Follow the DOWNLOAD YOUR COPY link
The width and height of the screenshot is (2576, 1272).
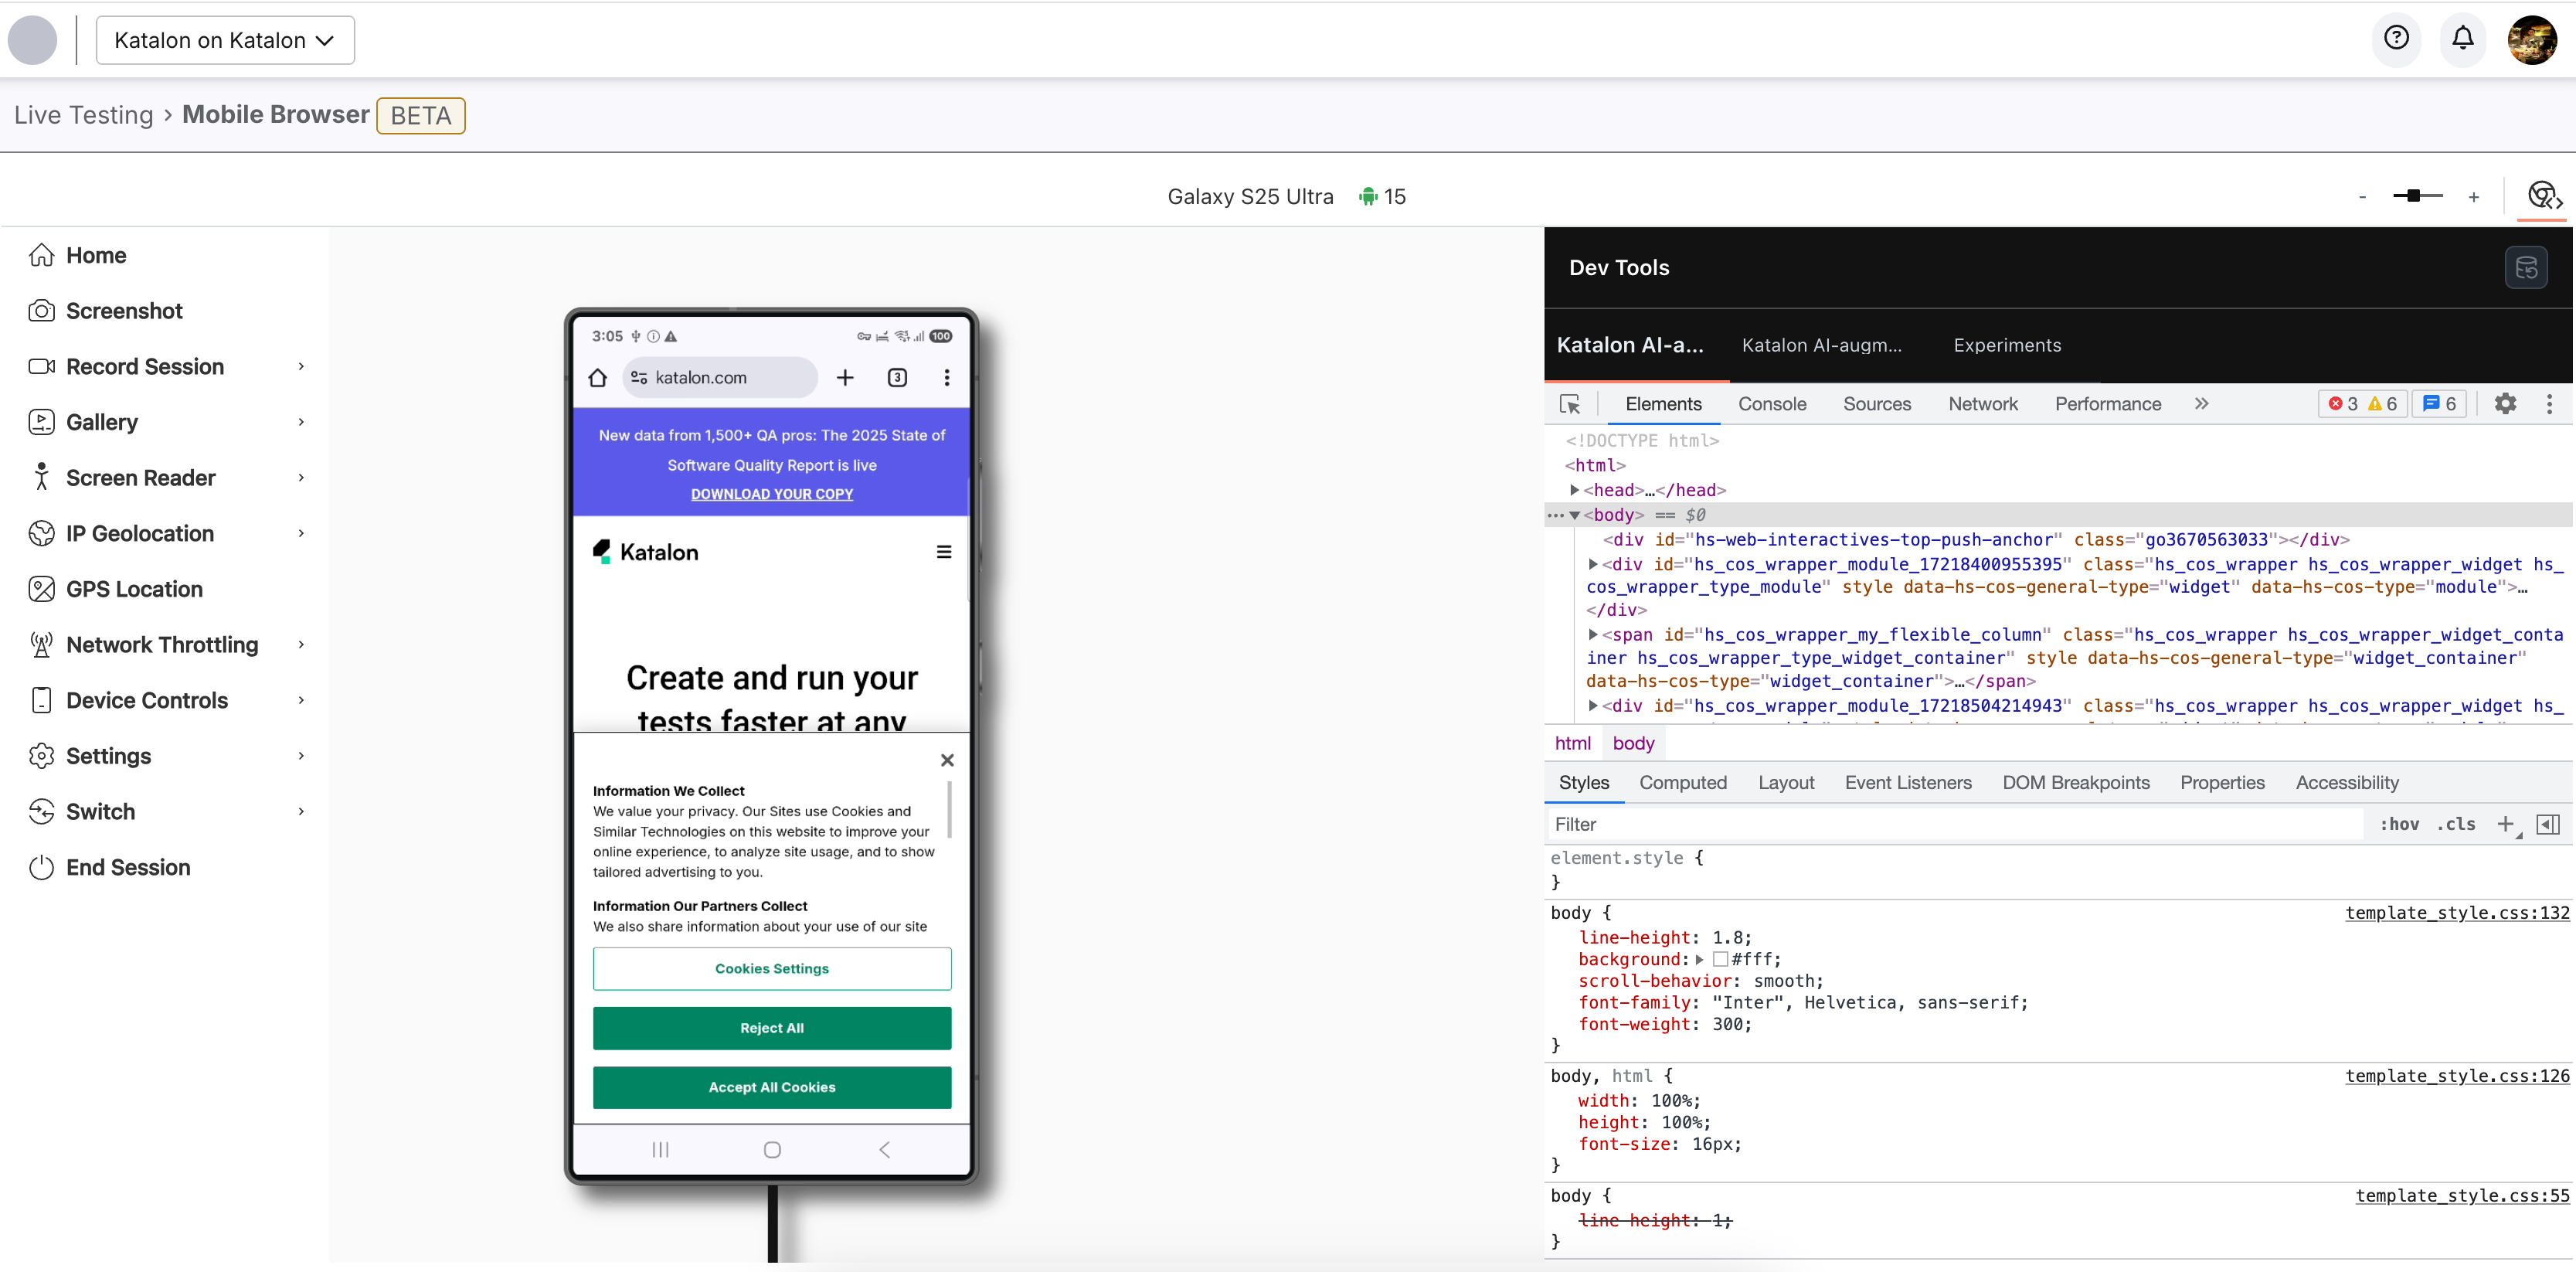tap(772, 494)
